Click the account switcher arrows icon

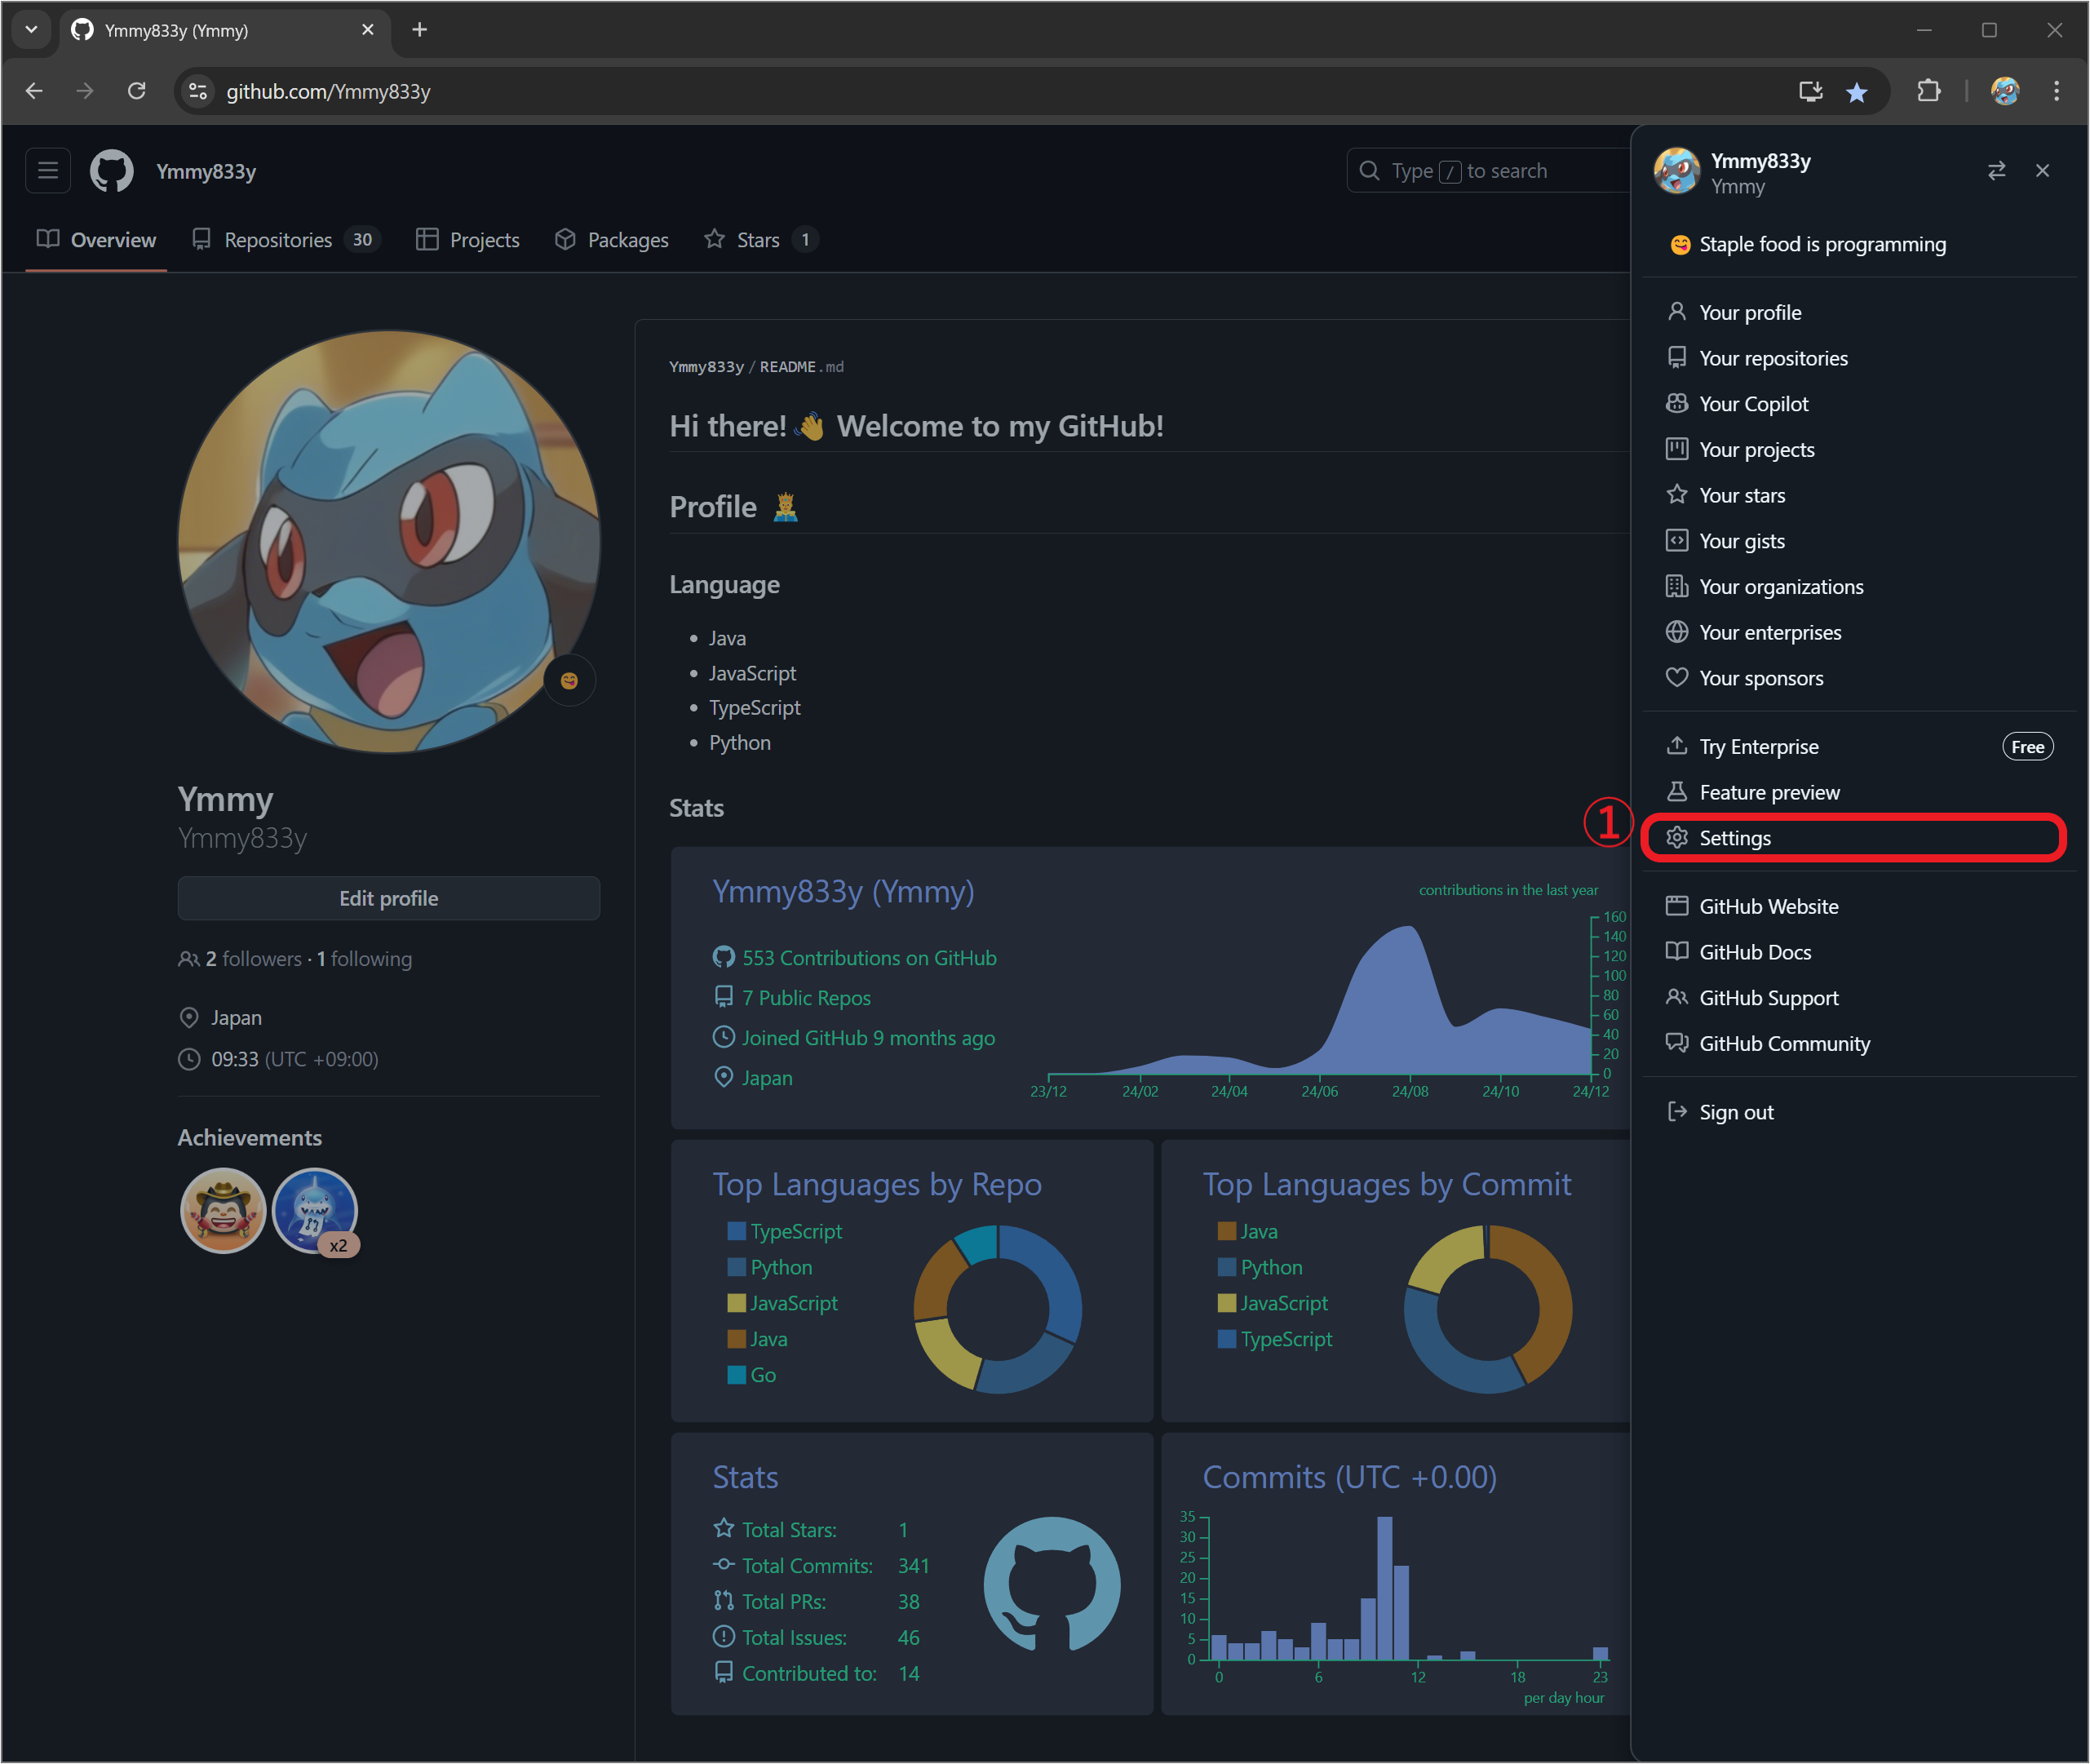[1996, 171]
